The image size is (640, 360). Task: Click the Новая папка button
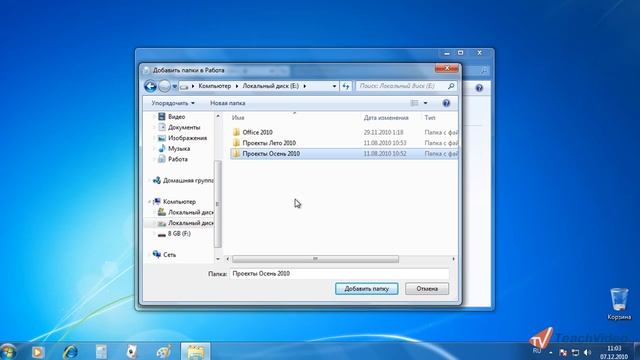227,103
